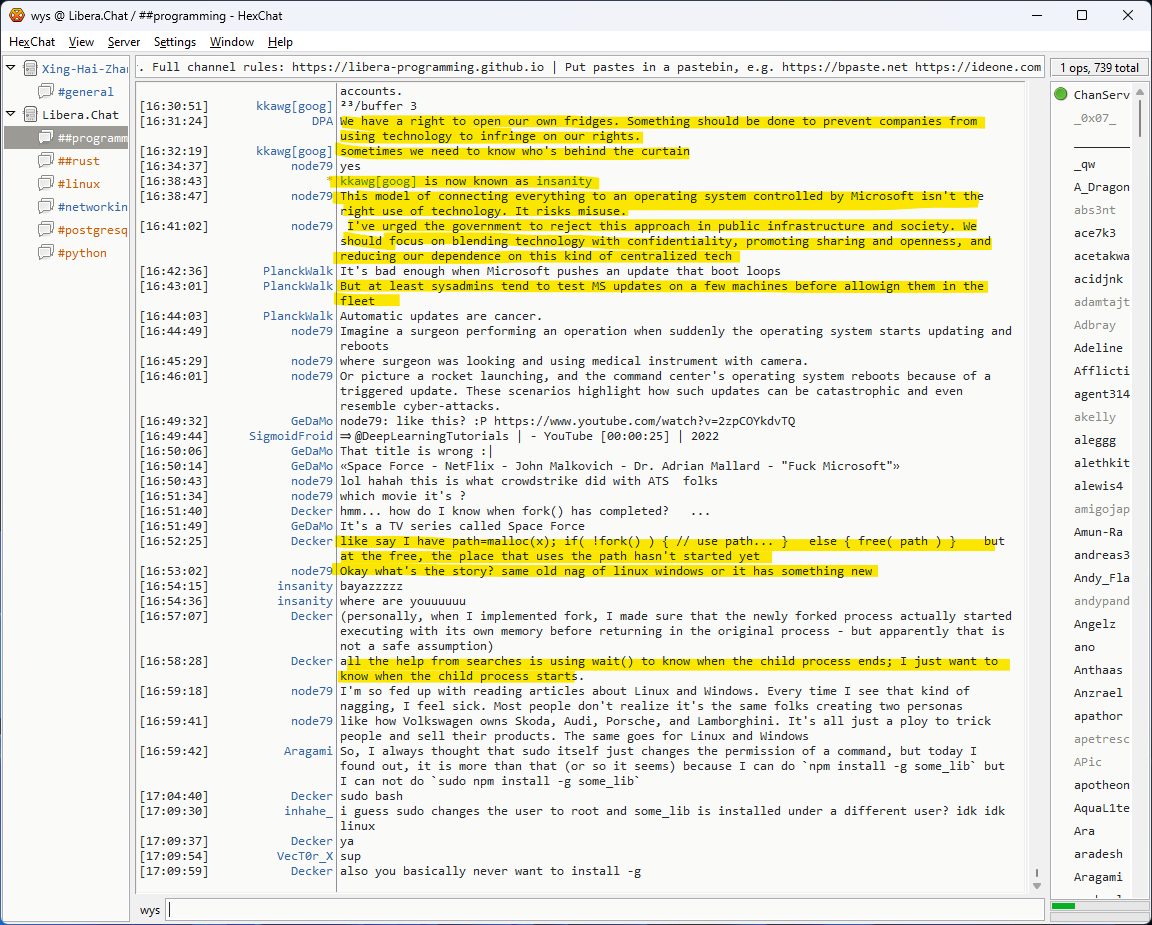
Task: Select Aragami in the user list
Action: [x=1096, y=877]
